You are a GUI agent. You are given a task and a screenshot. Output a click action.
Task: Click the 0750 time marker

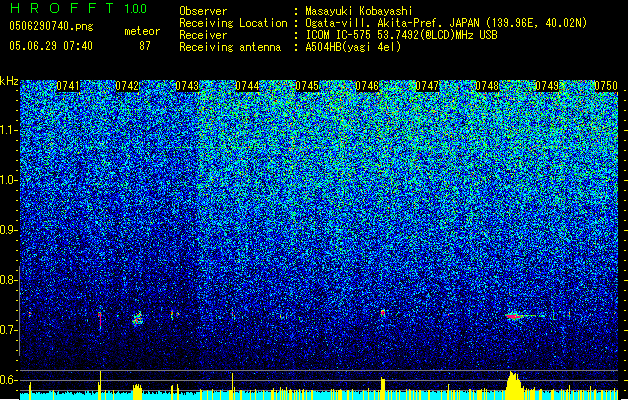(x=606, y=86)
